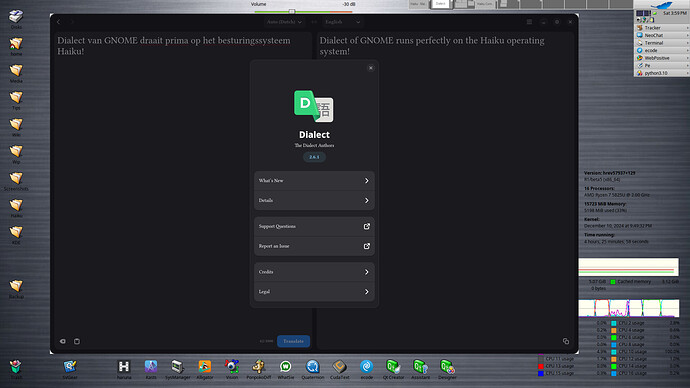This screenshot has height=388, width=690.
Task: Launch Qt Assistant from the dock
Action: point(420,369)
